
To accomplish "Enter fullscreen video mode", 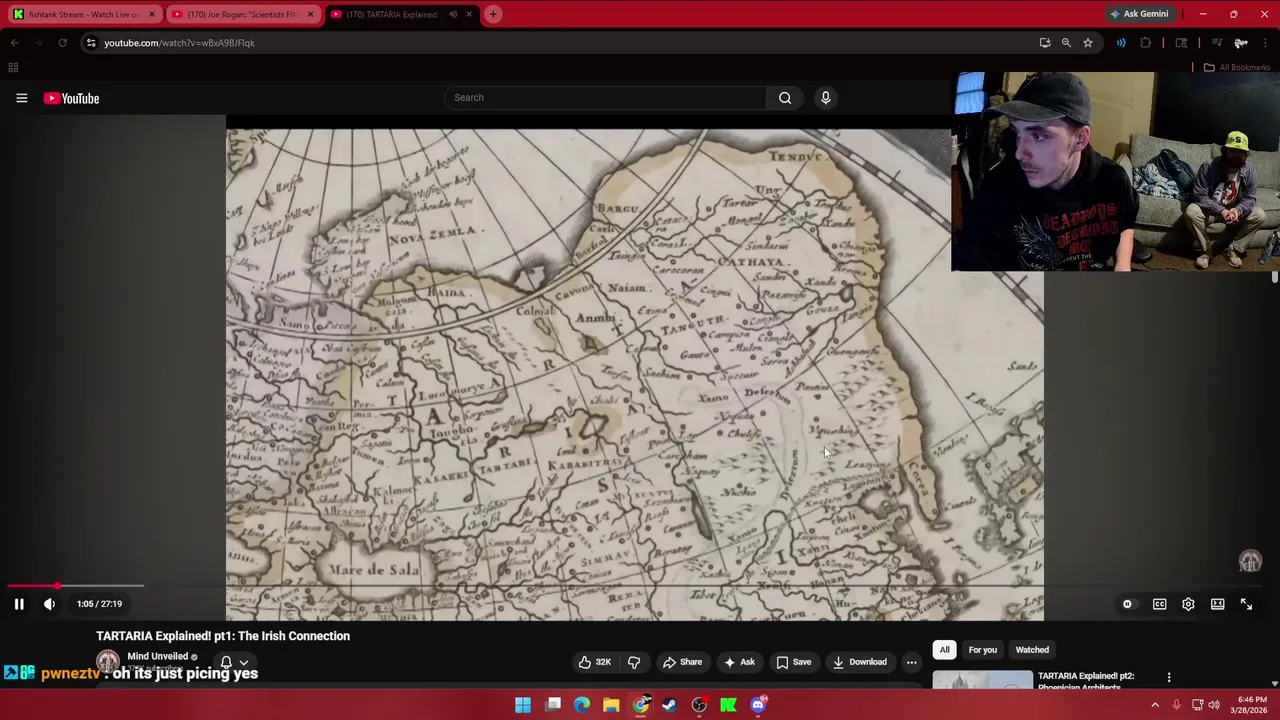I will click(x=1246, y=604).
